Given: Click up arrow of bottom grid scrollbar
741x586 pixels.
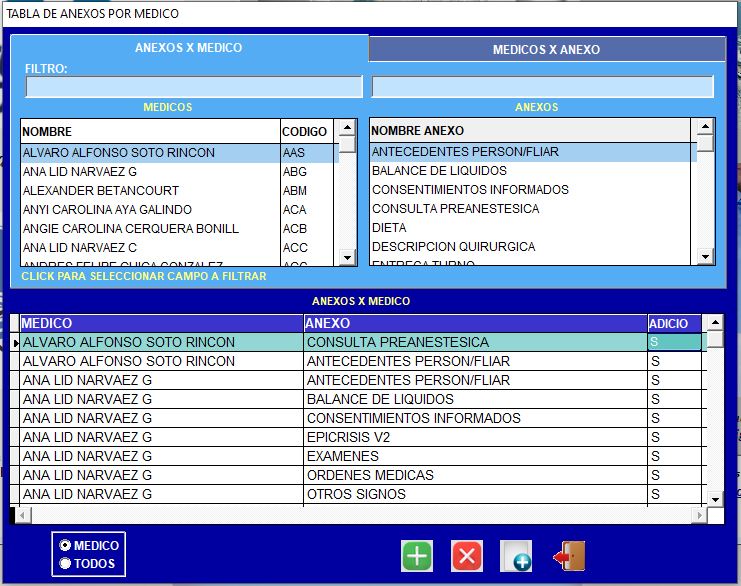Looking at the screenshot, I should pos(715,323).
